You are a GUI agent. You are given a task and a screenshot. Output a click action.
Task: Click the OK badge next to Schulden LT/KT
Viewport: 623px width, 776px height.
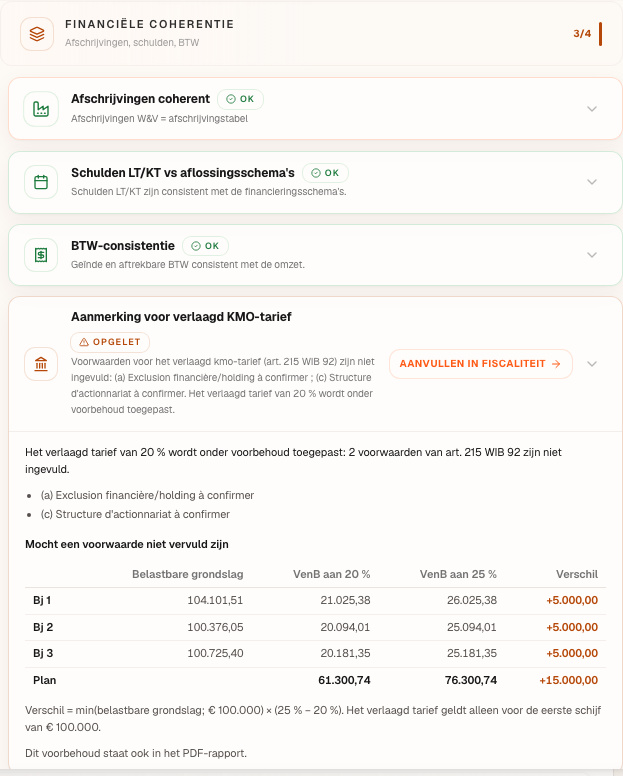coord(326,173)
